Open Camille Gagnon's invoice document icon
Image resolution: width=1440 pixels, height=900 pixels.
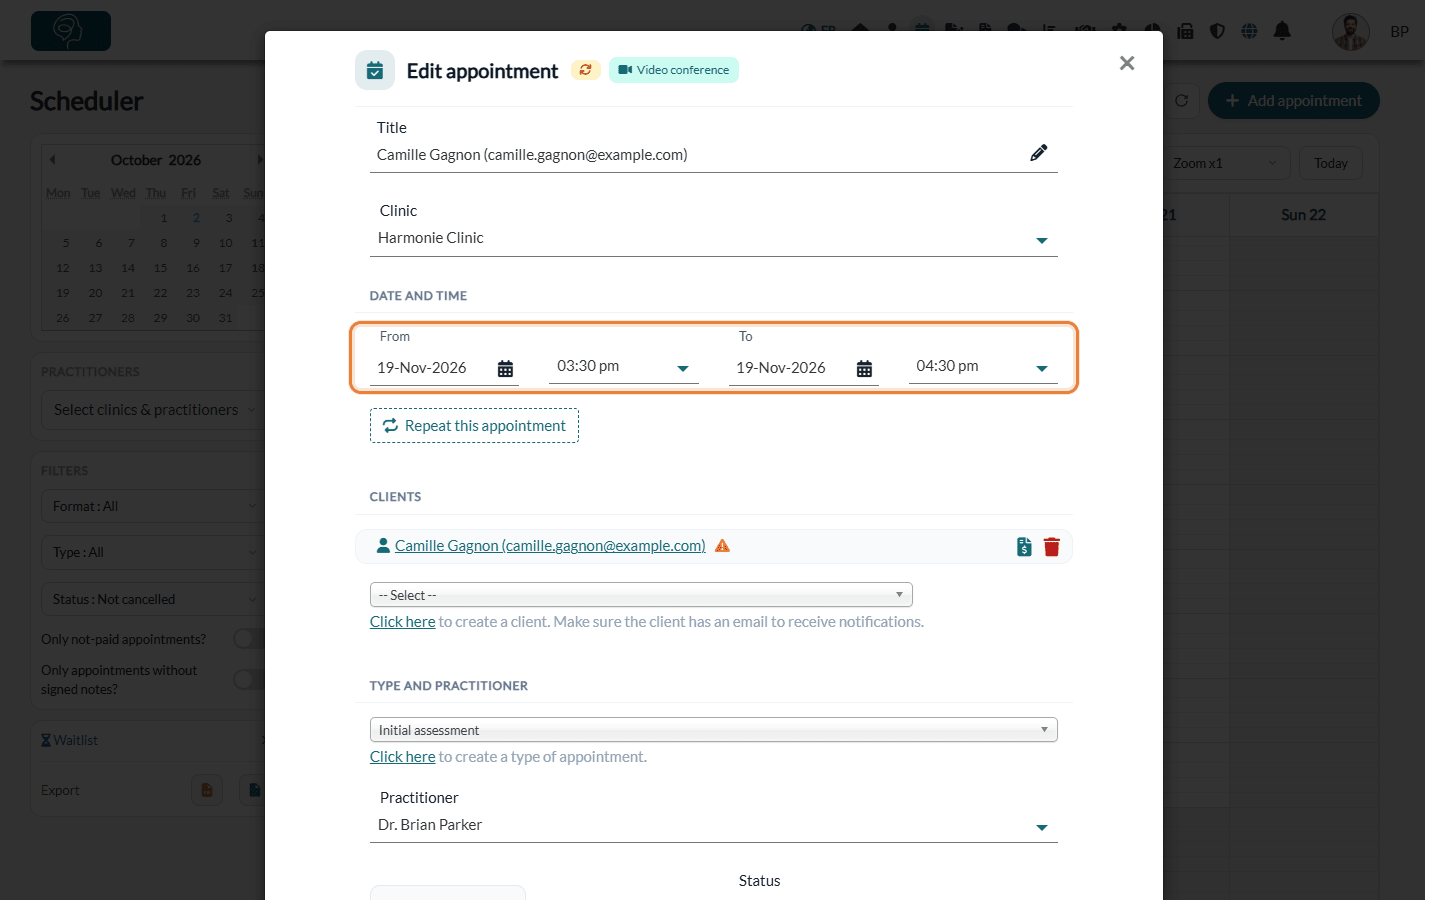point(1024,547)
